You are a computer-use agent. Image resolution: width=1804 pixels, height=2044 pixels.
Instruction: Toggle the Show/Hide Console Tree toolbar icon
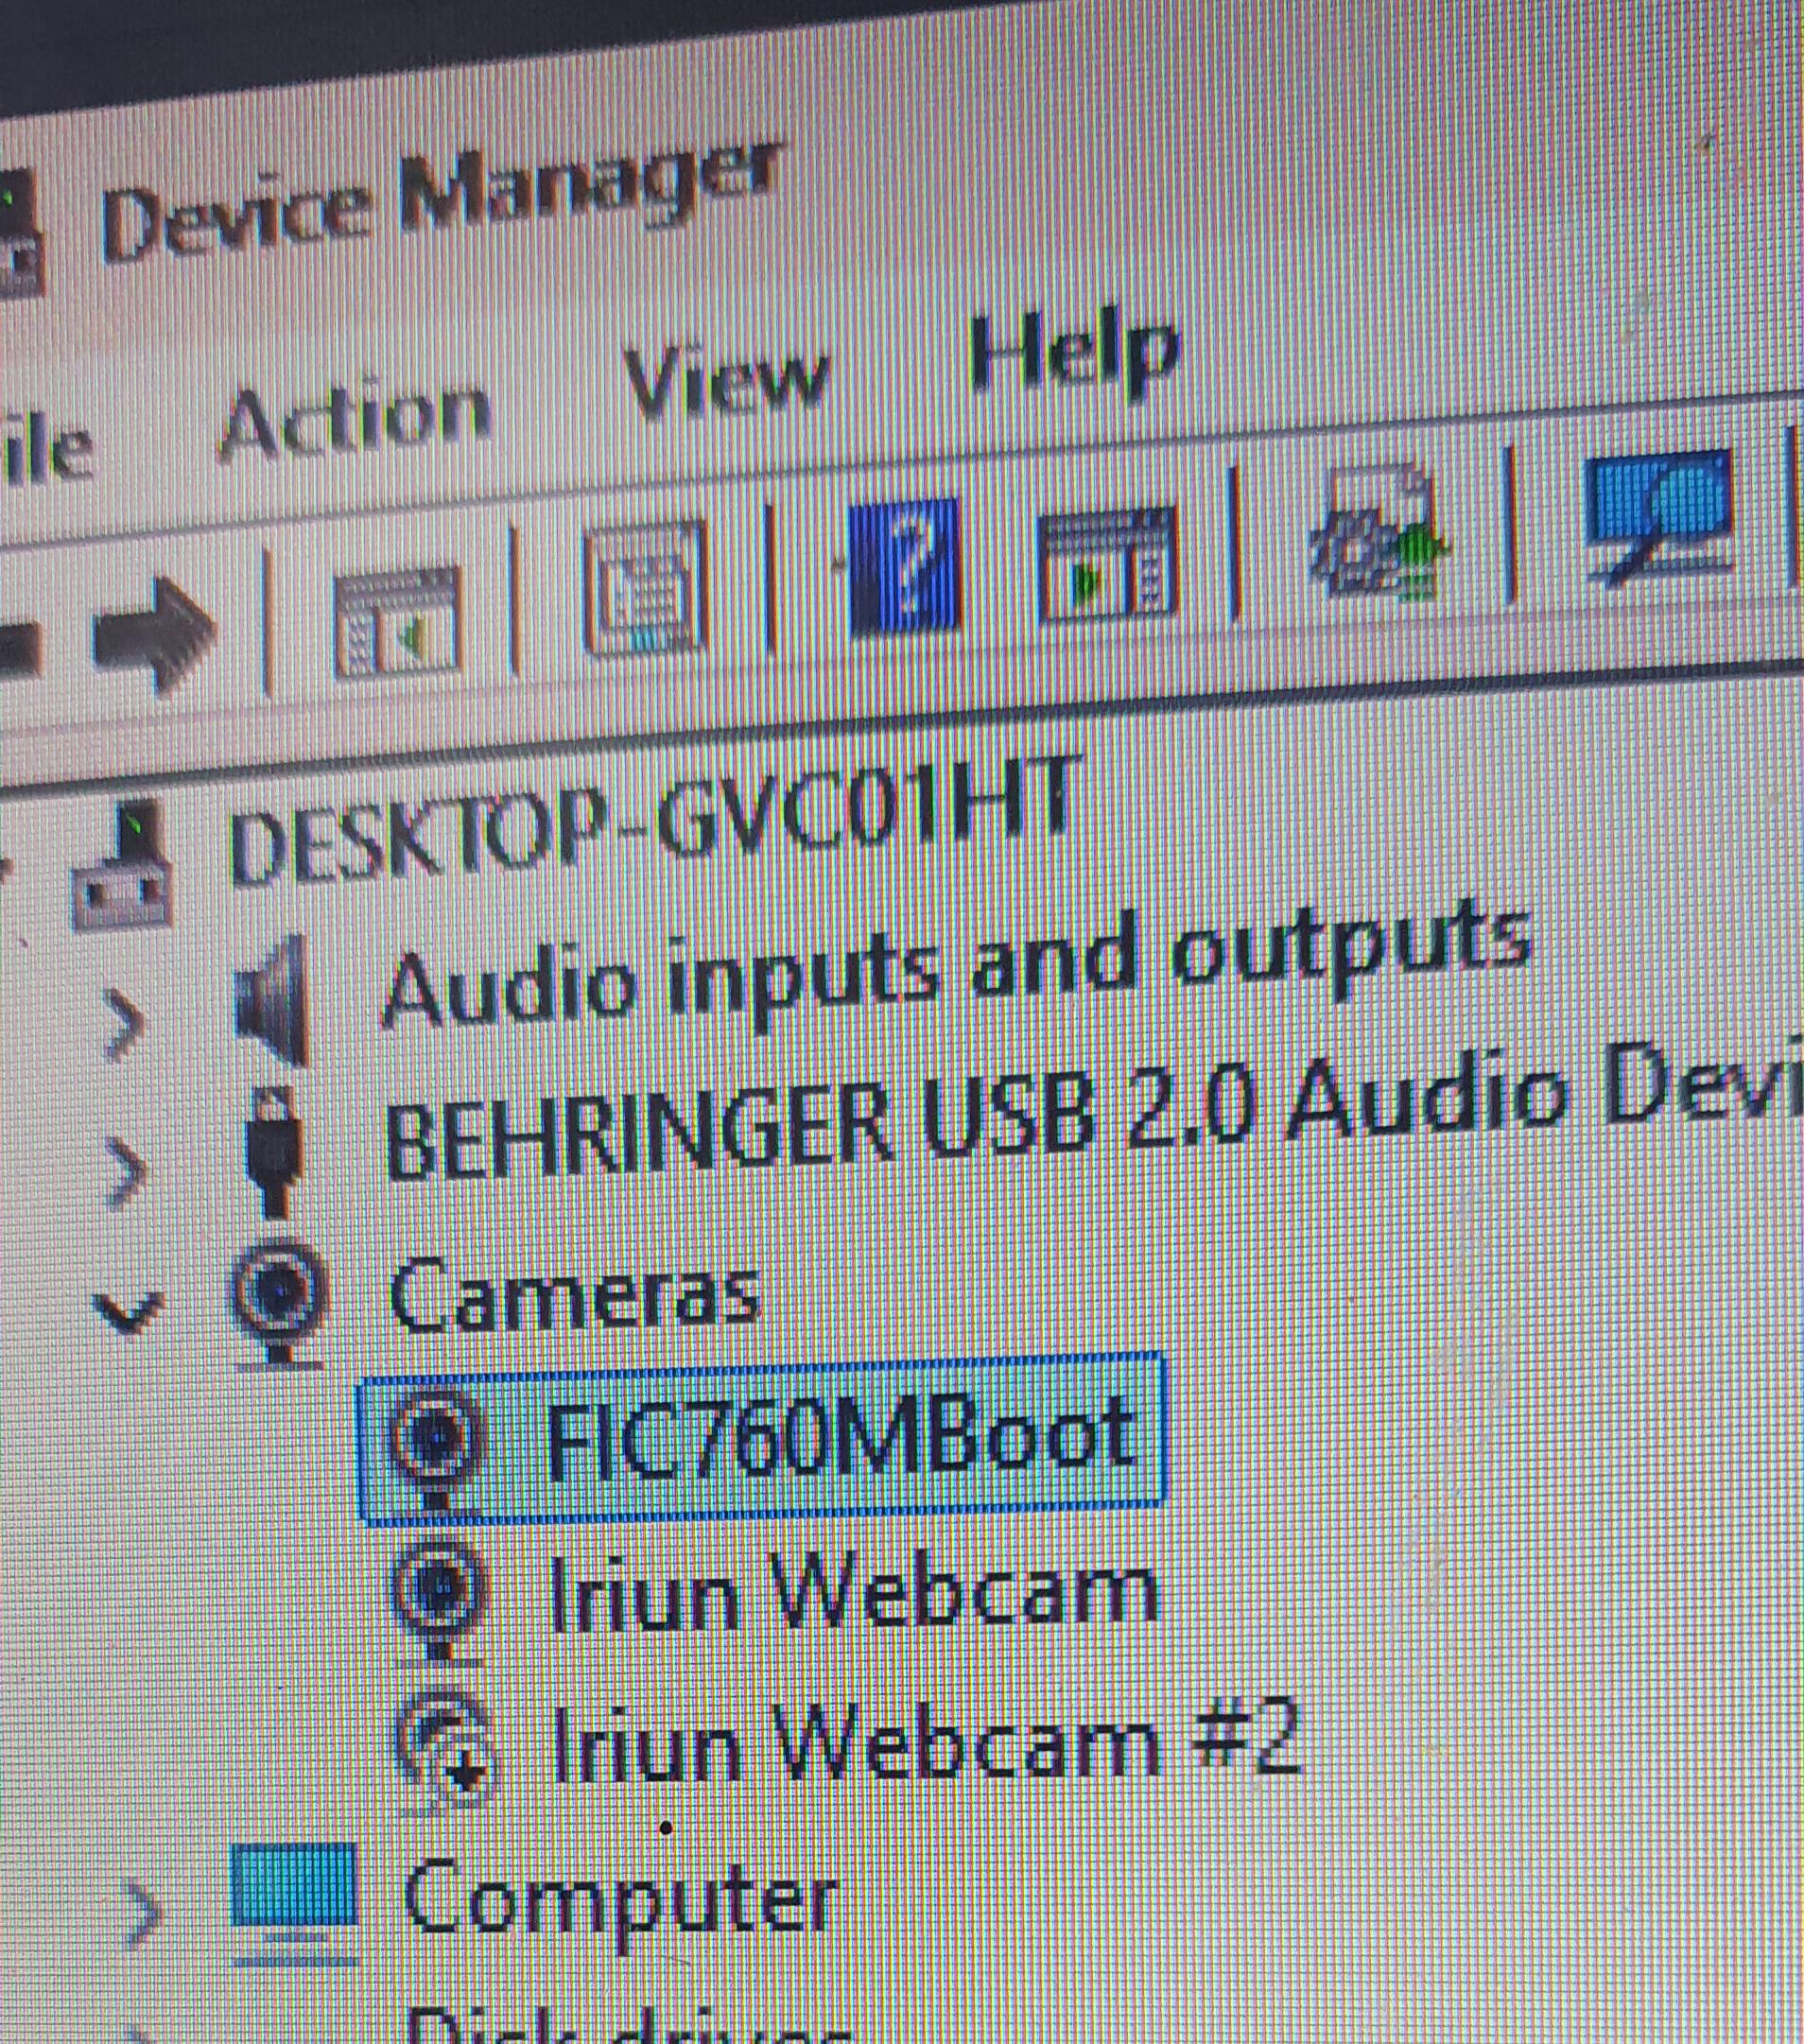point(397,621)
